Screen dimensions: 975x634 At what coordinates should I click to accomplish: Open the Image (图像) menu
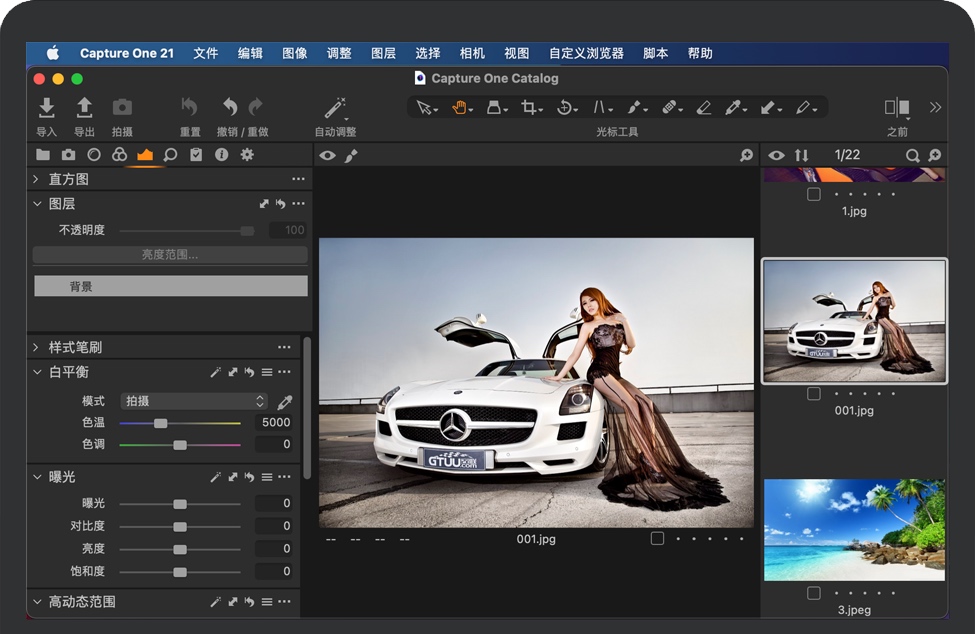tap(294, 54)
